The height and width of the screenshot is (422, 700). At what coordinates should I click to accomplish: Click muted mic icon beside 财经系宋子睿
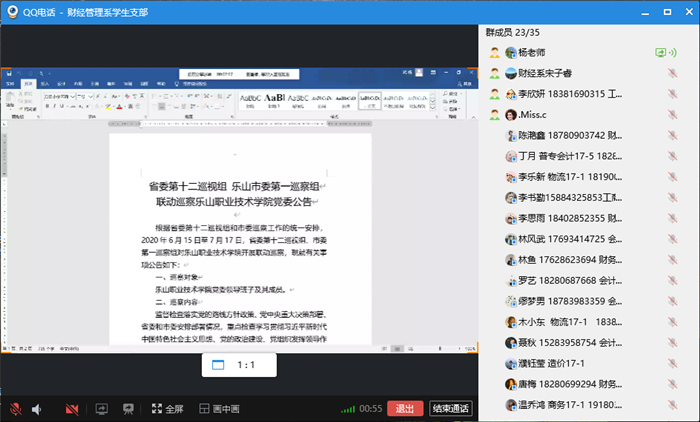pos(672,73)
